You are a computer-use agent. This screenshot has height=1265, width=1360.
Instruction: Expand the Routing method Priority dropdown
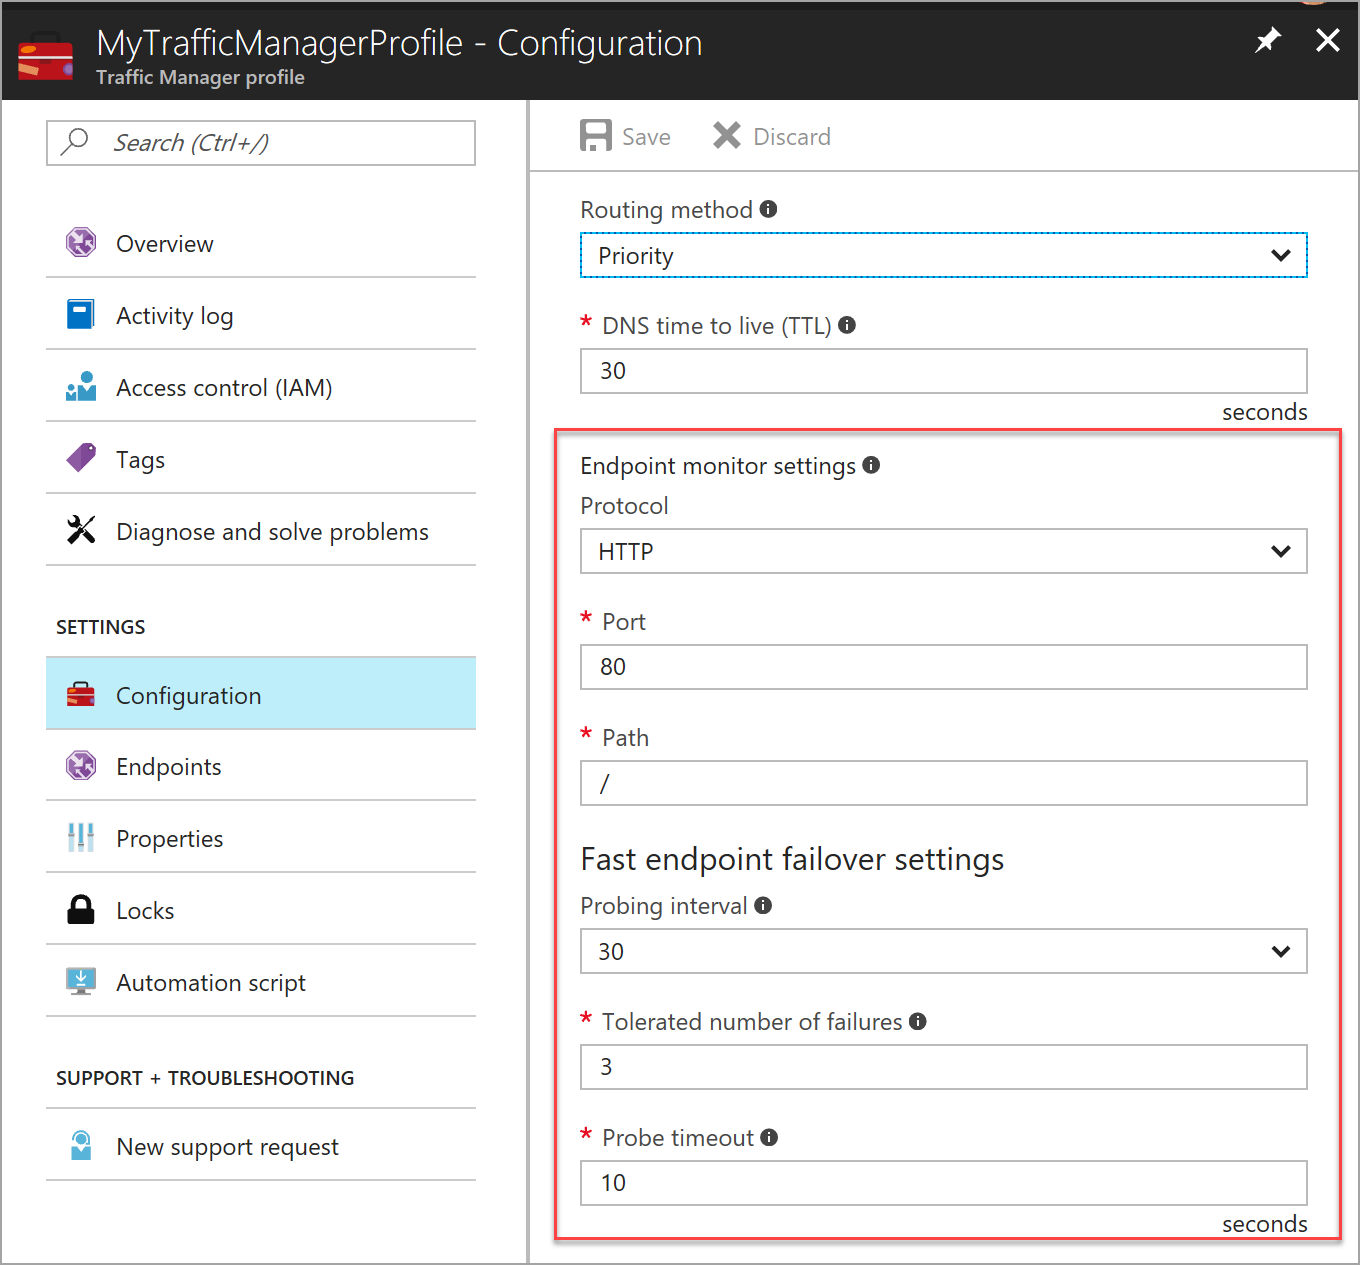[943, 256]
